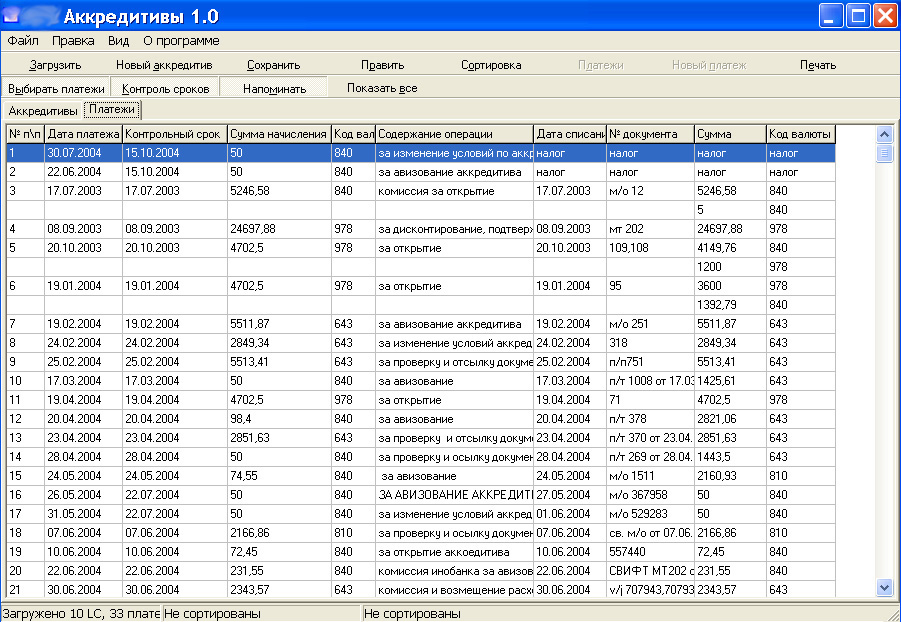Screen dimensions: 901x622
Task: Switch to the Аккредитивы tab
Action: (43, 111)
